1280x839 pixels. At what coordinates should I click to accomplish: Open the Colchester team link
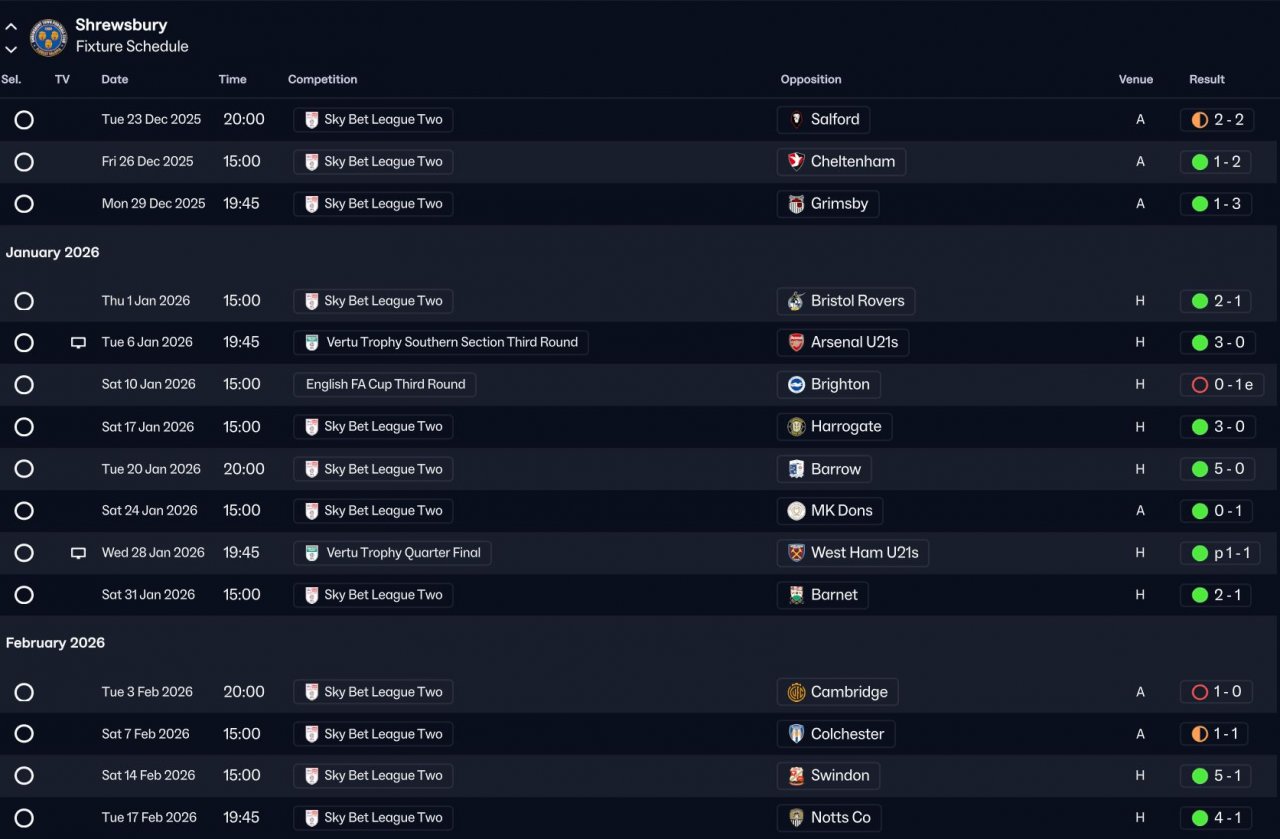836,734
